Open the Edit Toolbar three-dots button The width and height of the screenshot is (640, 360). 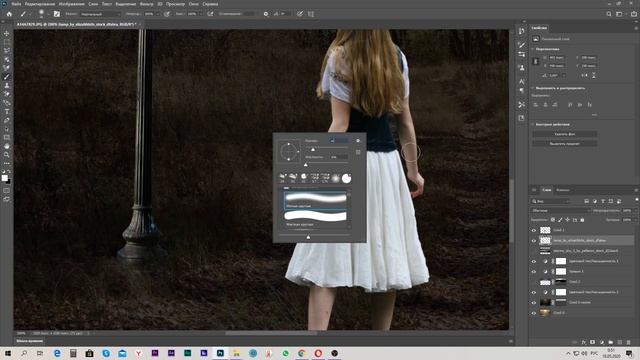point(7,163)
